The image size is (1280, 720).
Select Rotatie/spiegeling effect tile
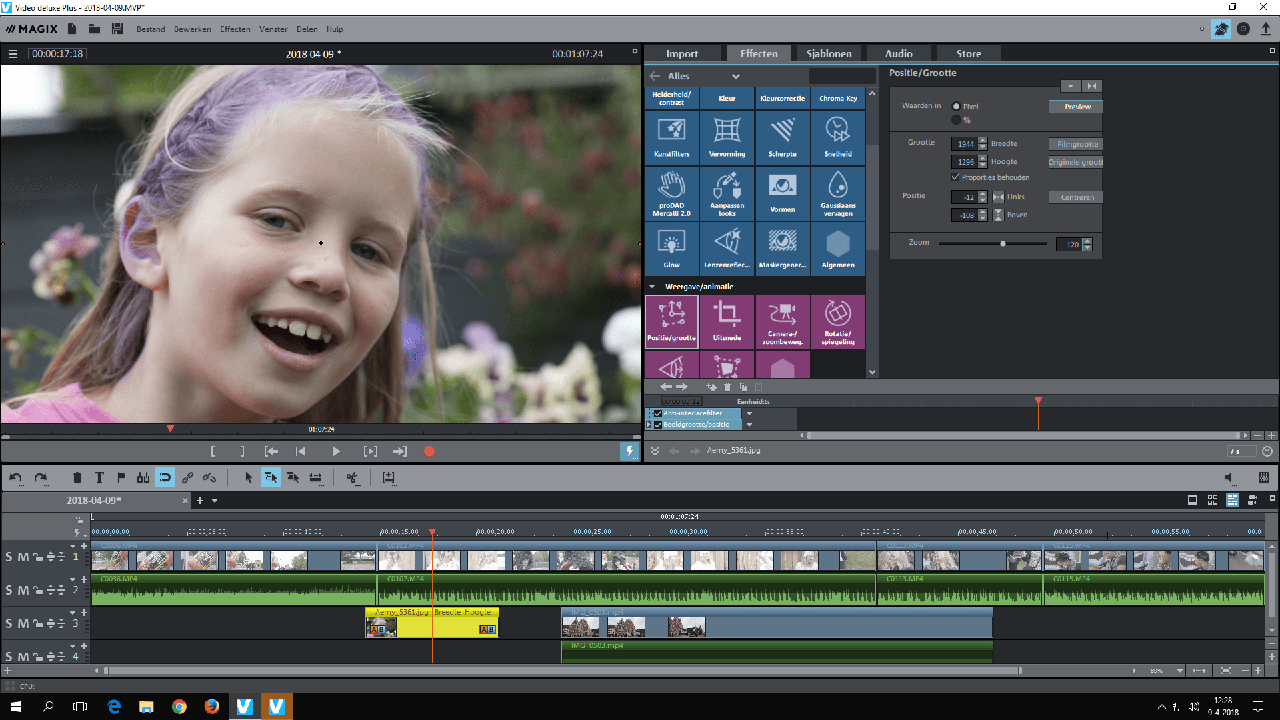click(x=838, y=321)
